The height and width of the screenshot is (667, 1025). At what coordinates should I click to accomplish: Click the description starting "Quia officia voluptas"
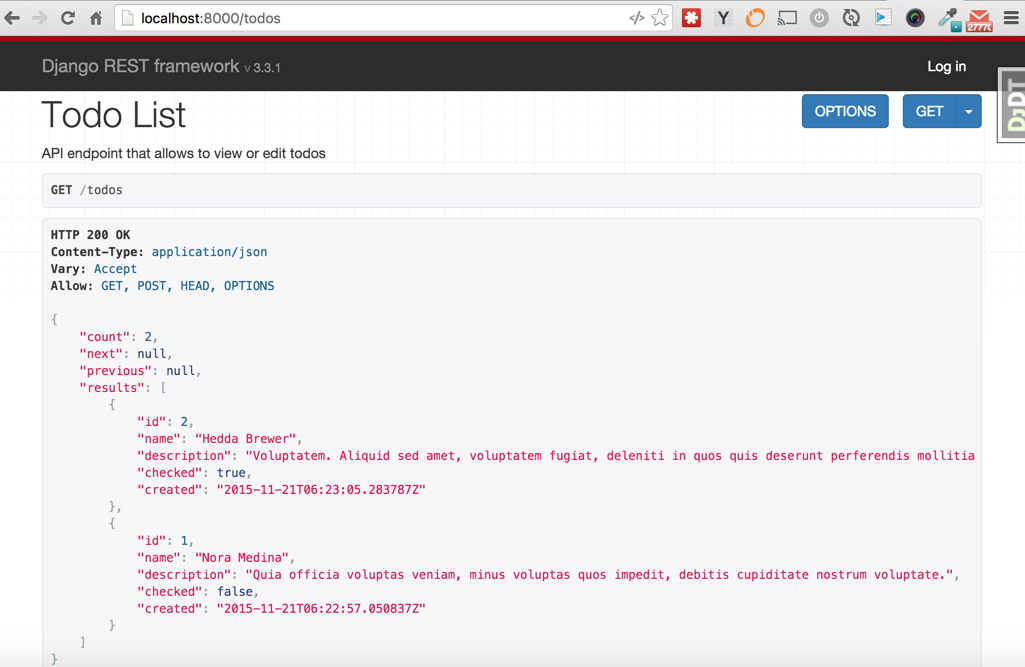pos(599,575)
